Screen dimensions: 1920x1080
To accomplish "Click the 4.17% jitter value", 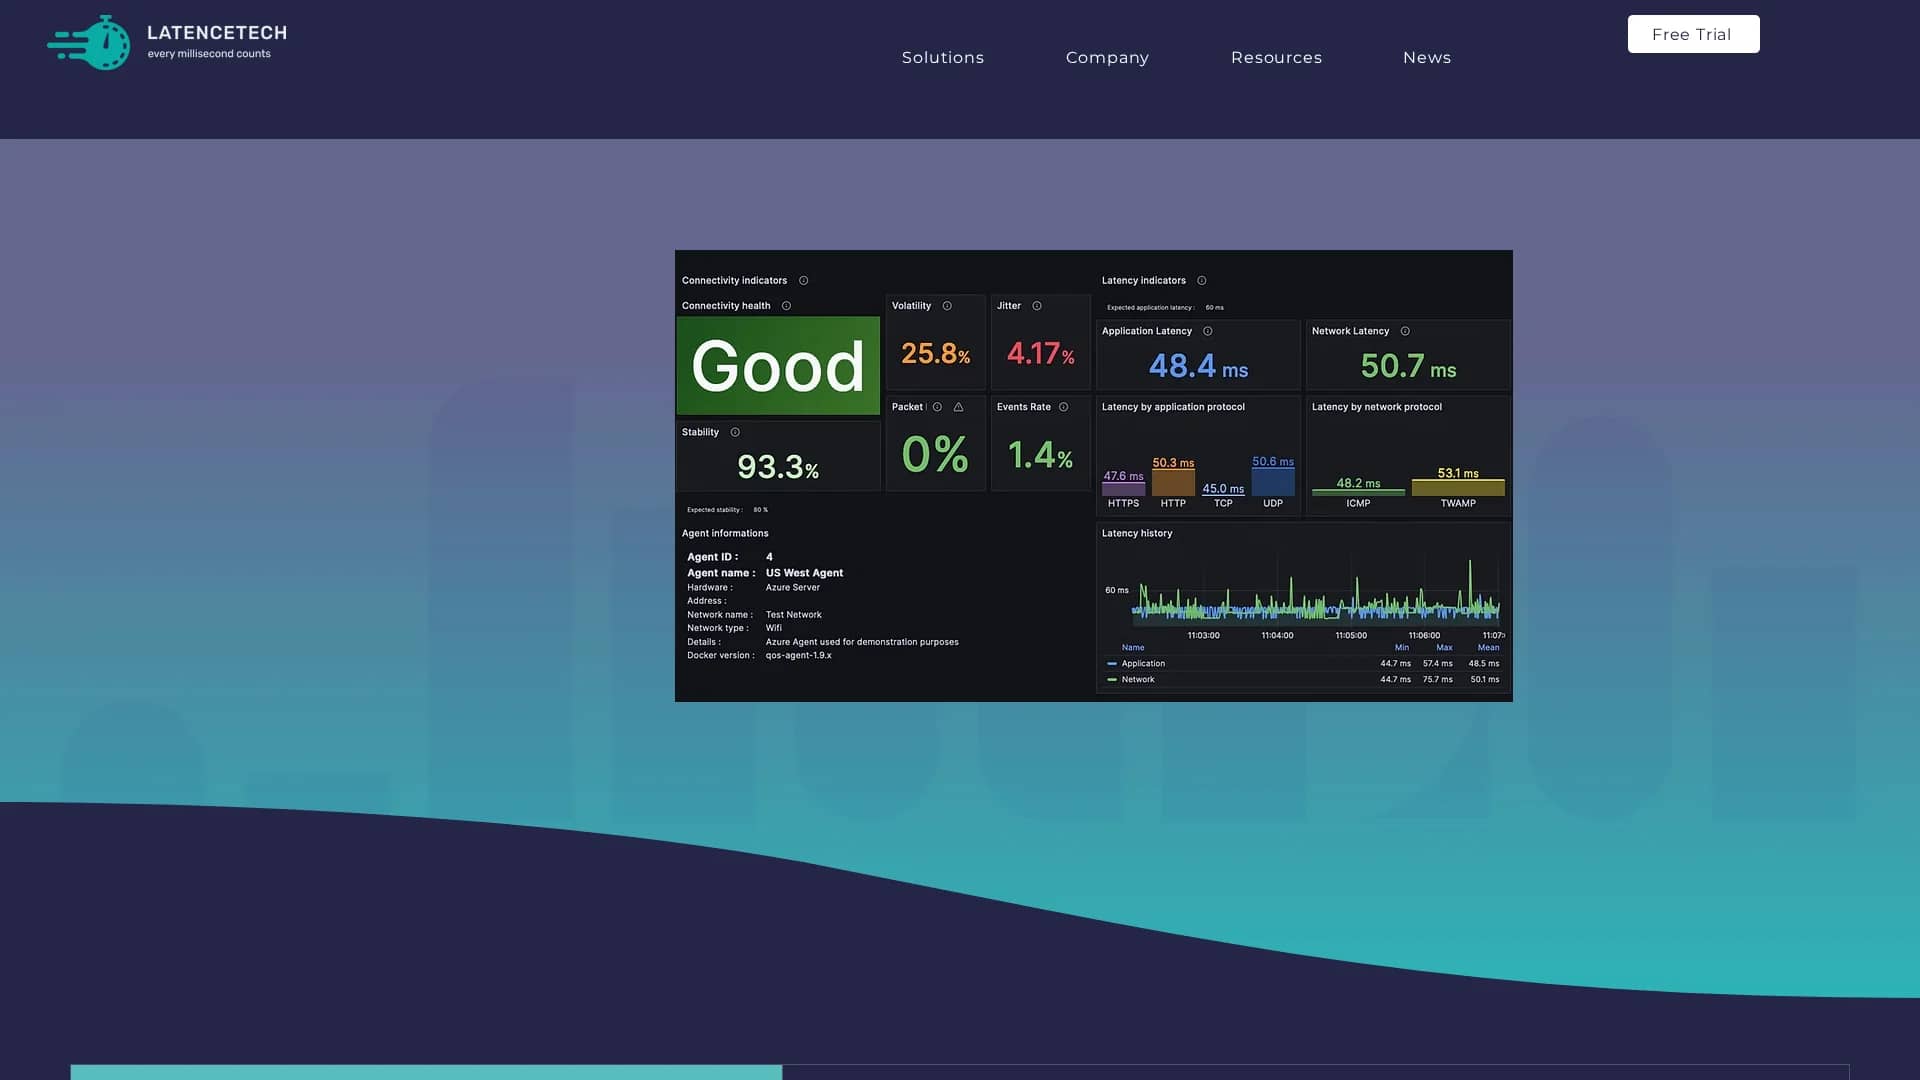I will click(x=1040, y=354).
